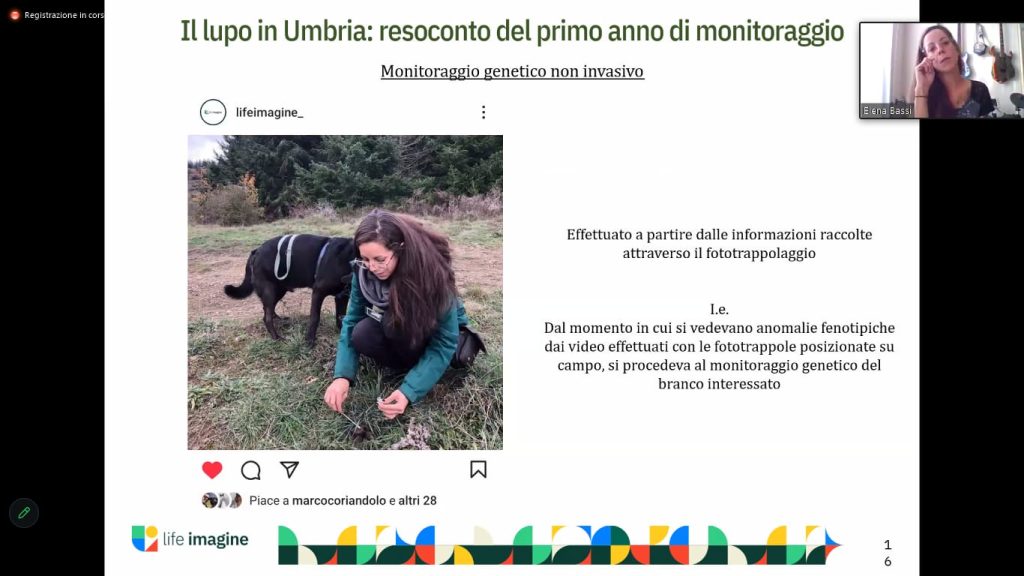
Task: Open the comment bubble icon
Action: pos(251,470)
